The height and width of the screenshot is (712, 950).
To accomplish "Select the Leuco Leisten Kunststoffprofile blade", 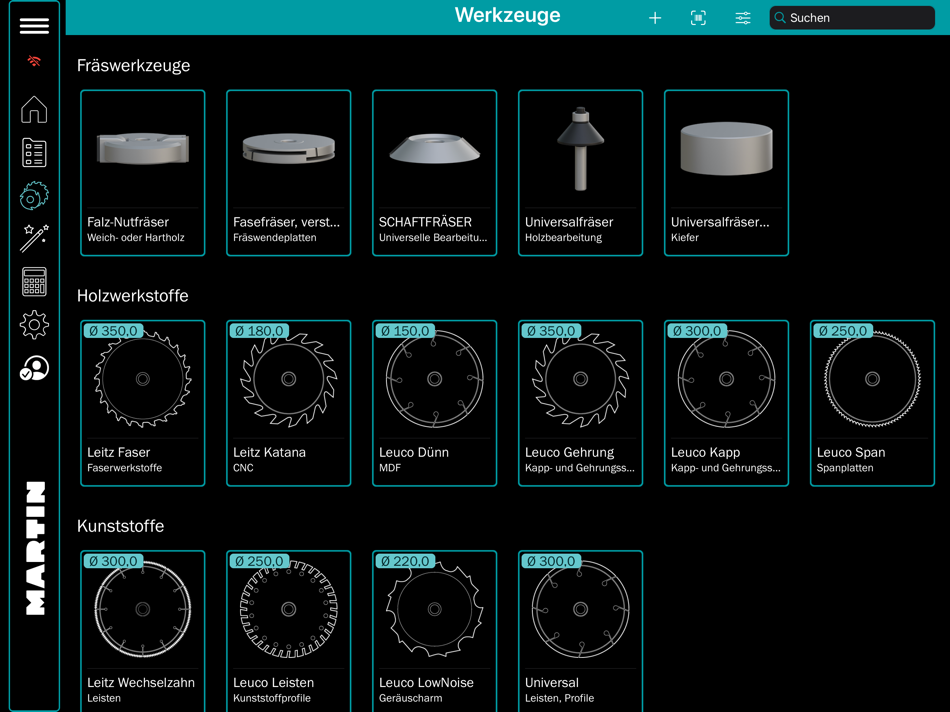I will tap(288, 631).
